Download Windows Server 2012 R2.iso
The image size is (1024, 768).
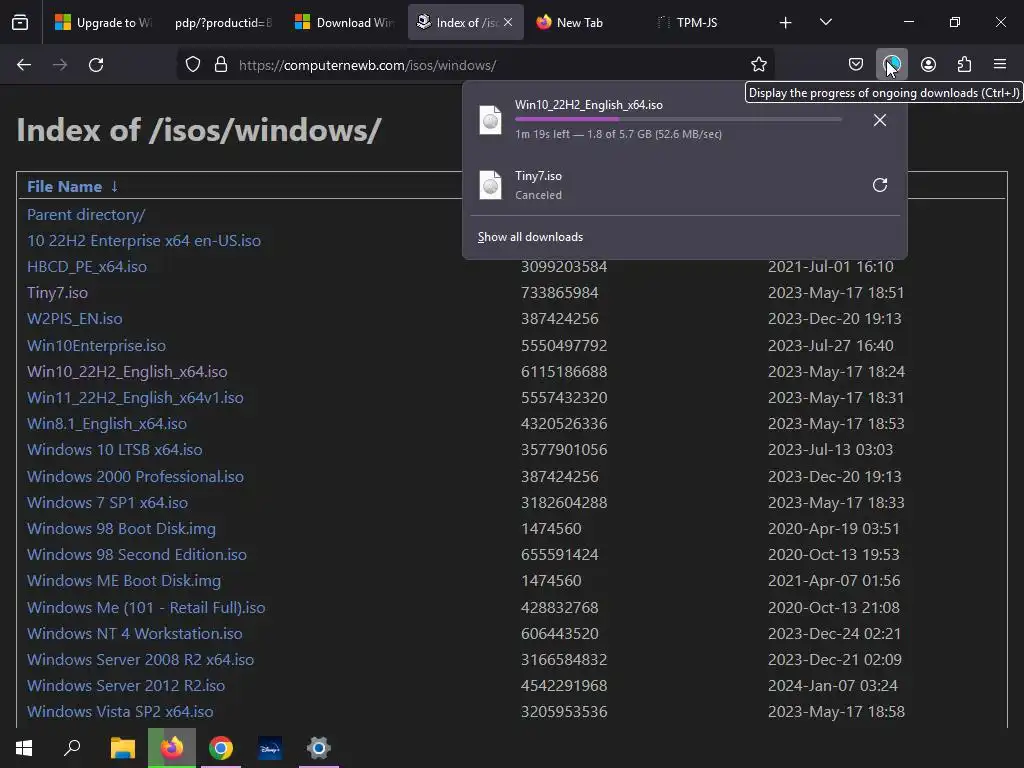(126, 686)
